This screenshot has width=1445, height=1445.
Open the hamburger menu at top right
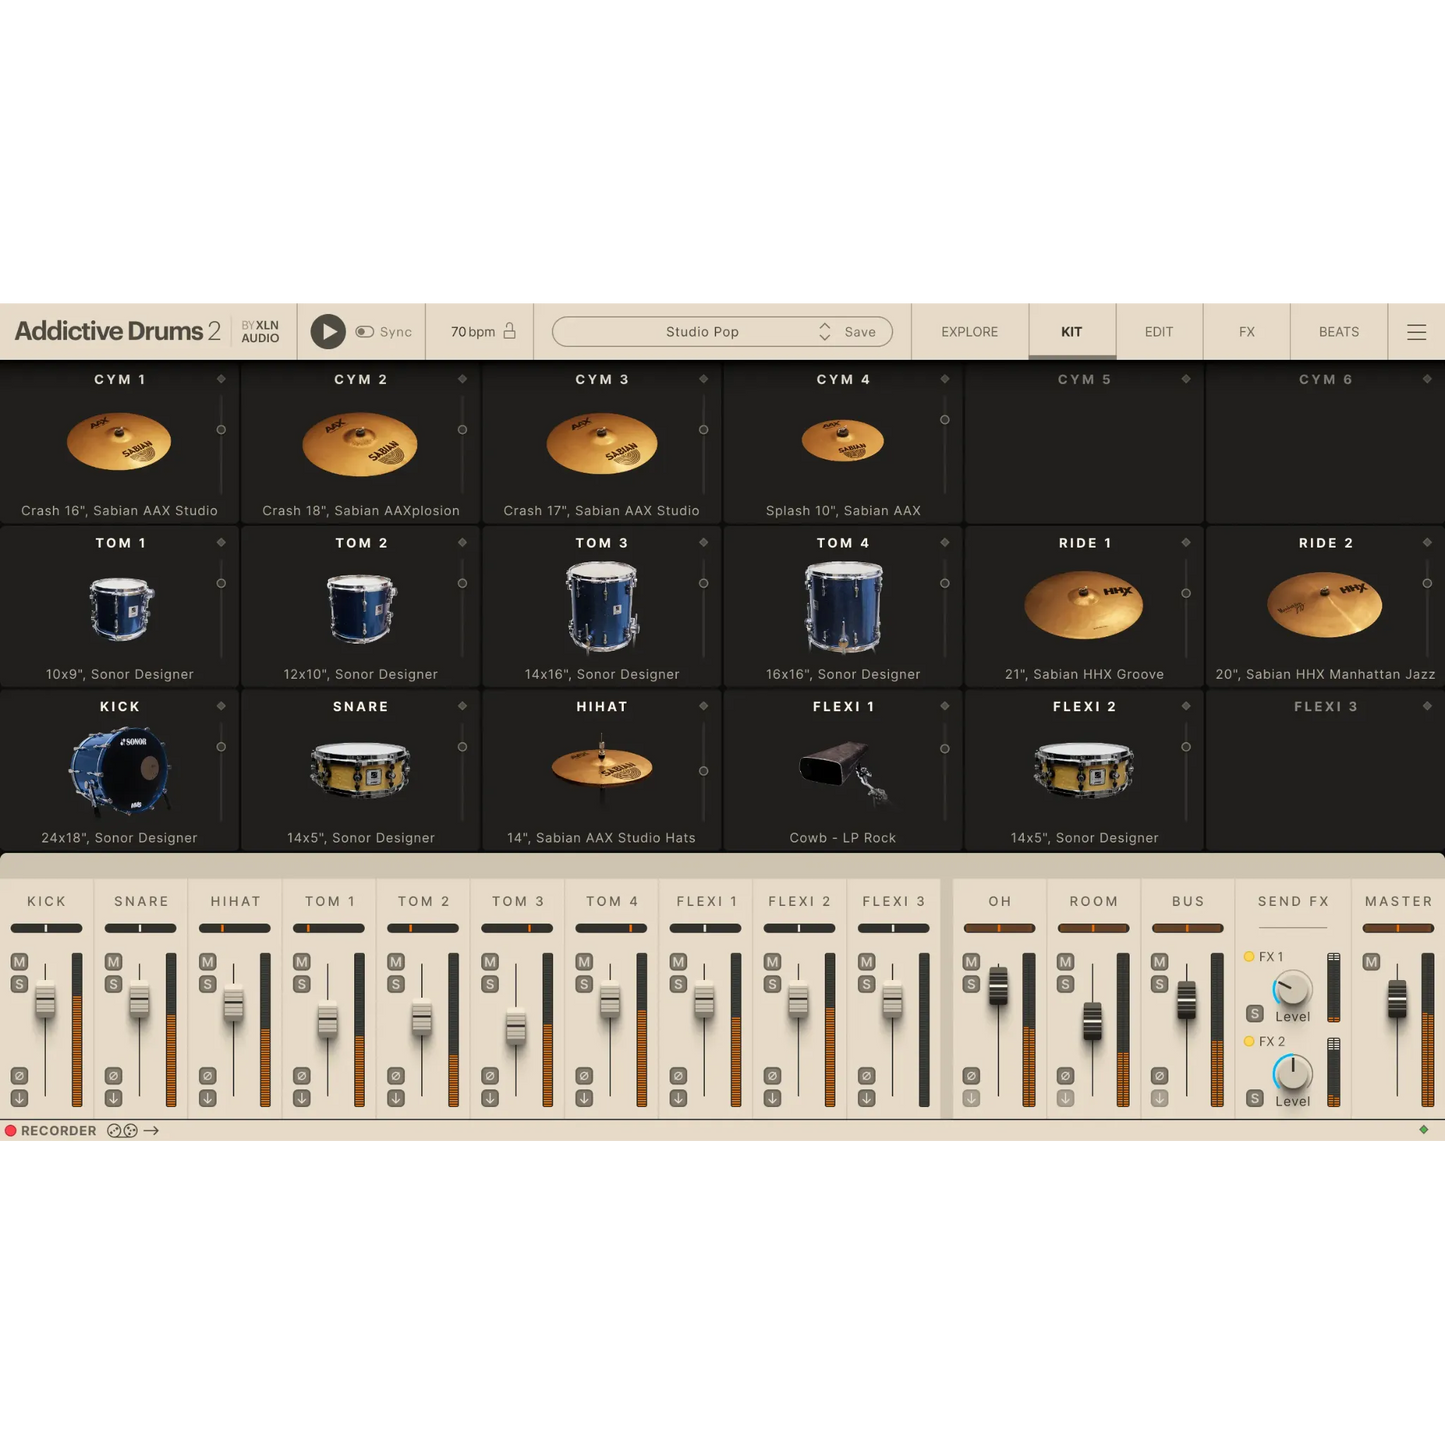tap(1417, 331)
